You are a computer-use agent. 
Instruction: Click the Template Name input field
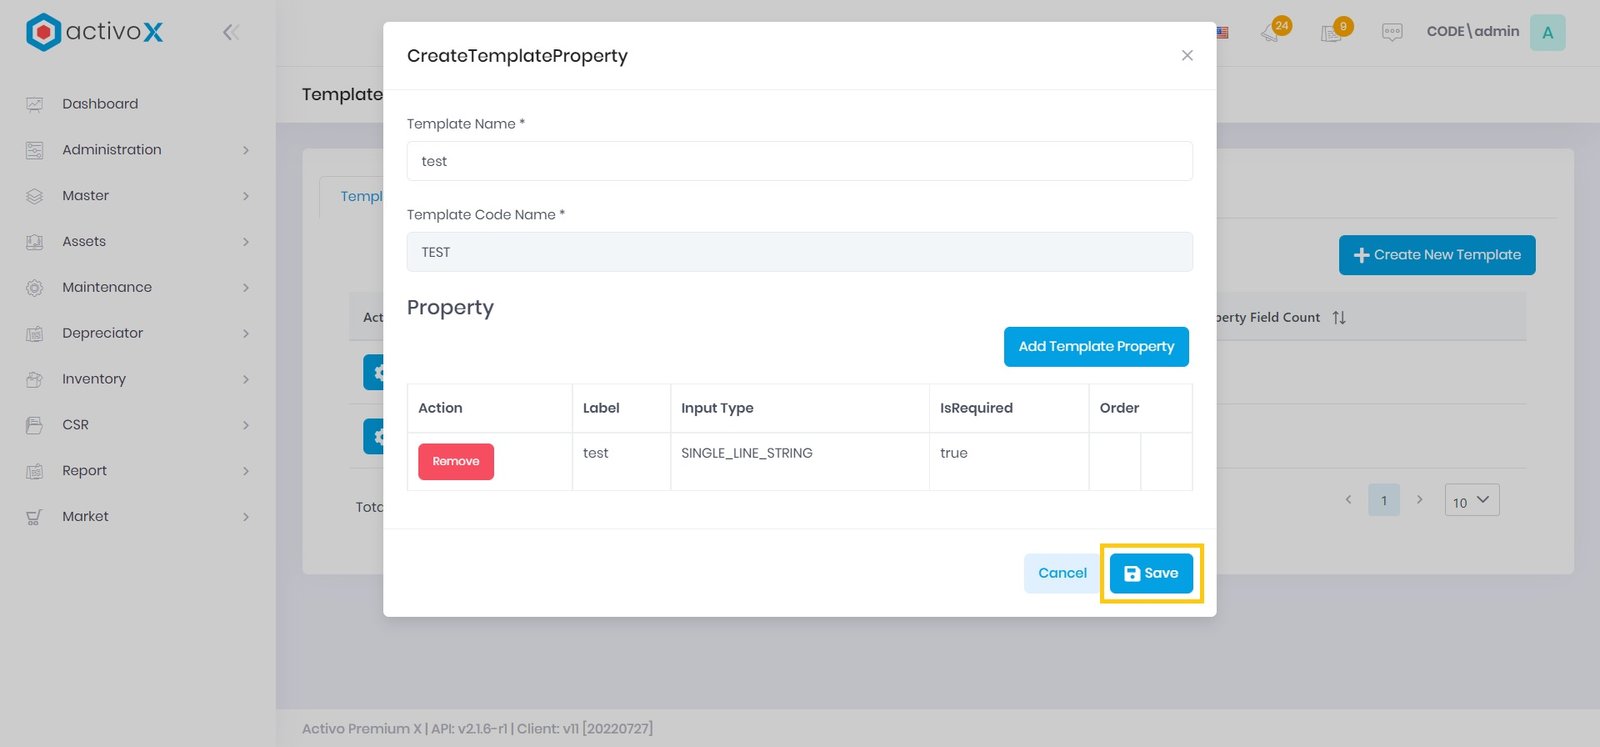(799, 161)
